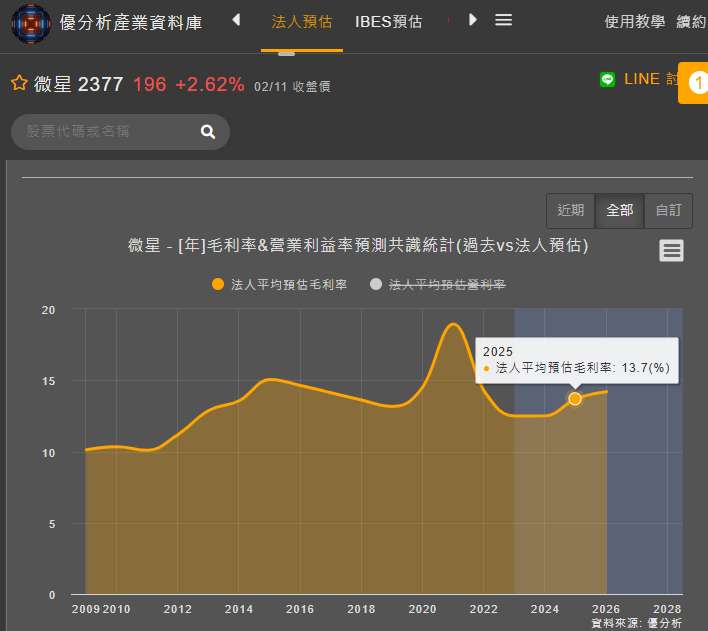Open the LINE 訂閱 link
Screen dimensions: 708x631
coord(650,79)
